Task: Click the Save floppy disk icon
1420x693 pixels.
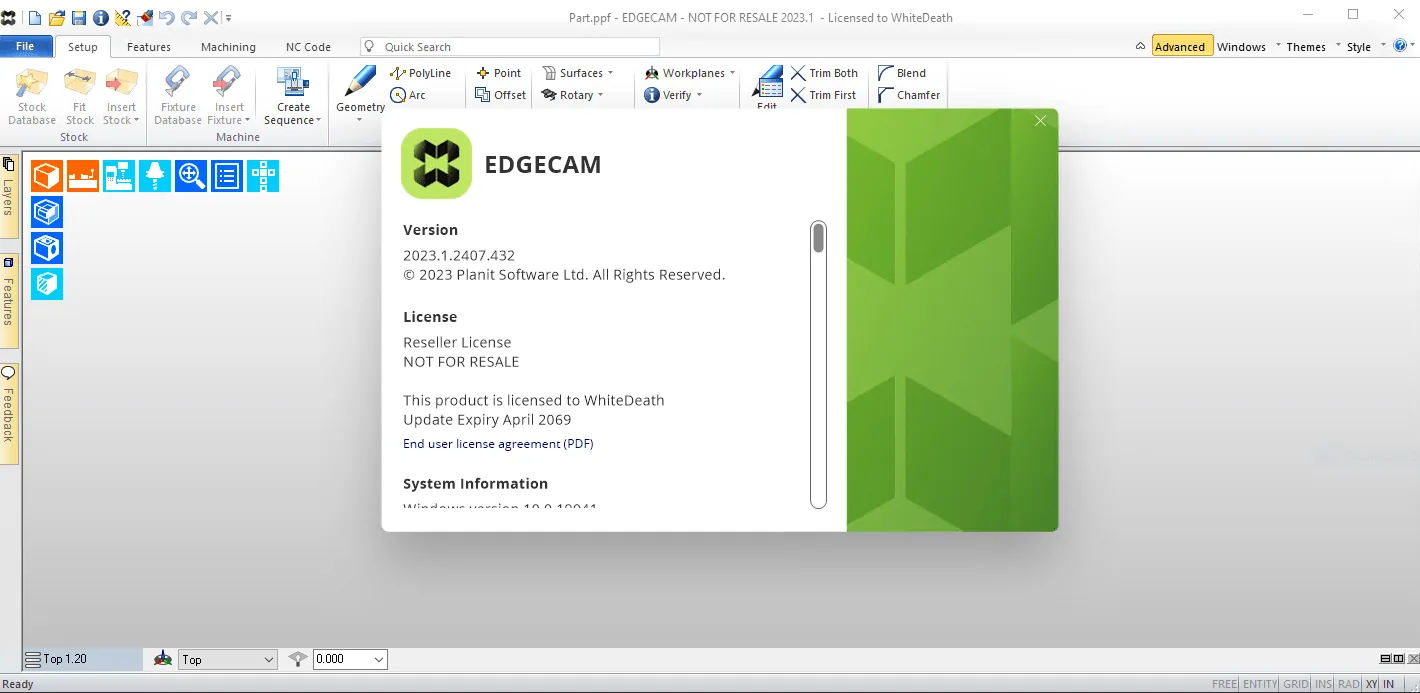Action: (x=79, y=17)
